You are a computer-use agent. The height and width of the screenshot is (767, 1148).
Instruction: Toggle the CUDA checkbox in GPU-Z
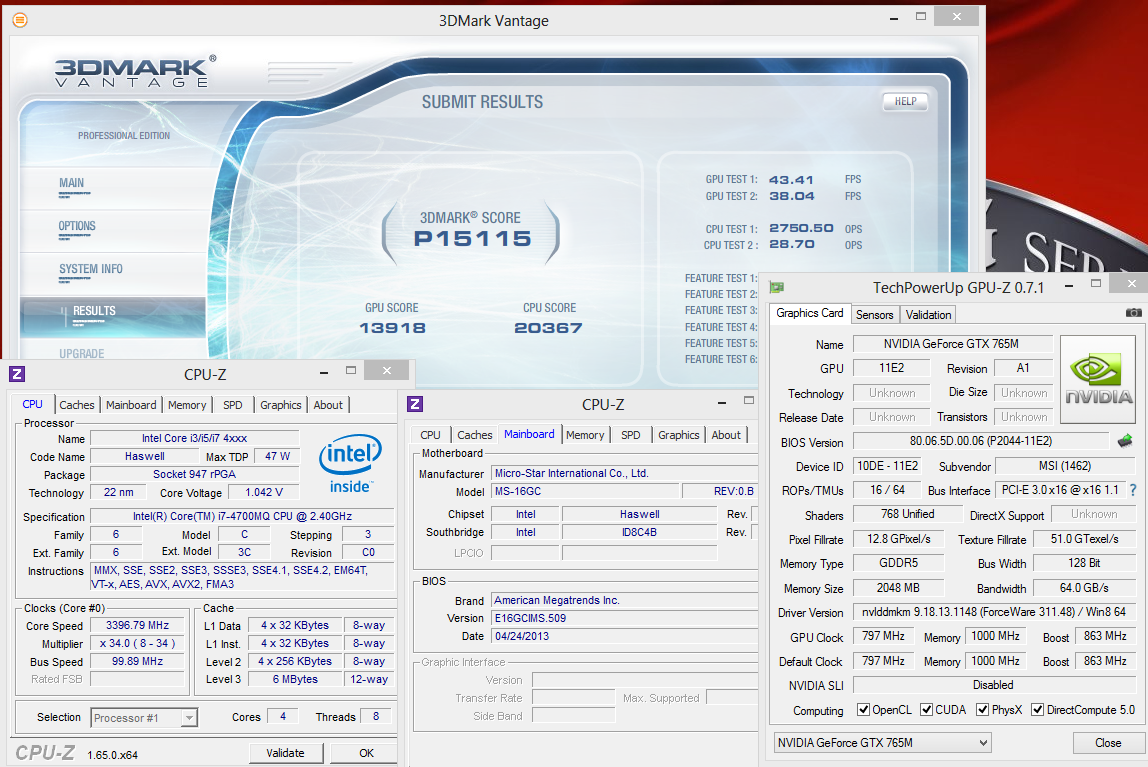[926, 709]
